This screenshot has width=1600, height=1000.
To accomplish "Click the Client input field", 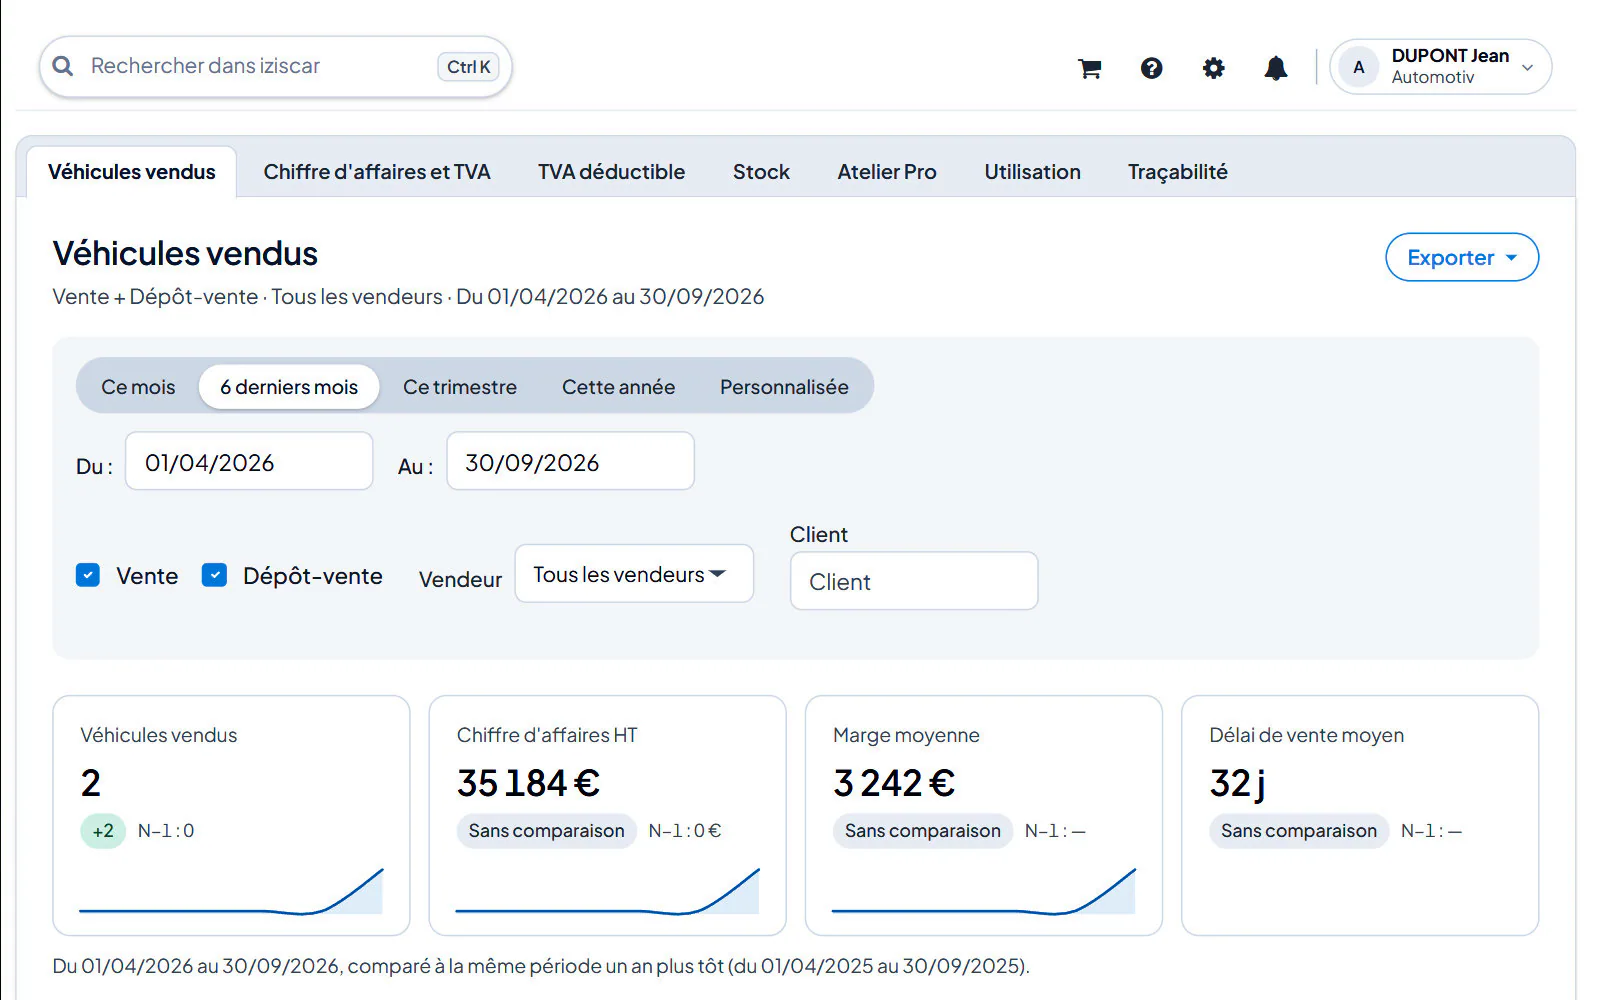I will click(914, 581).
